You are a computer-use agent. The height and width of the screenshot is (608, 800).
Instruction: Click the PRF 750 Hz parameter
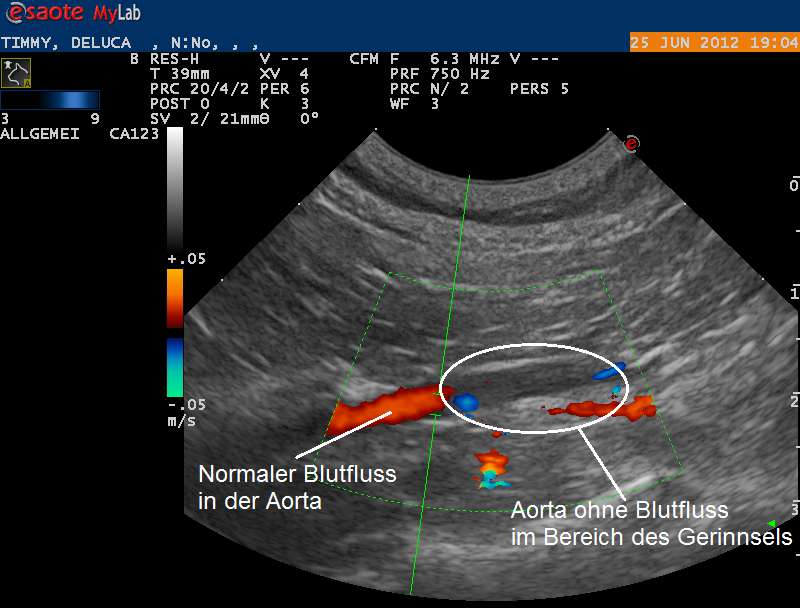tap(439, 74)
